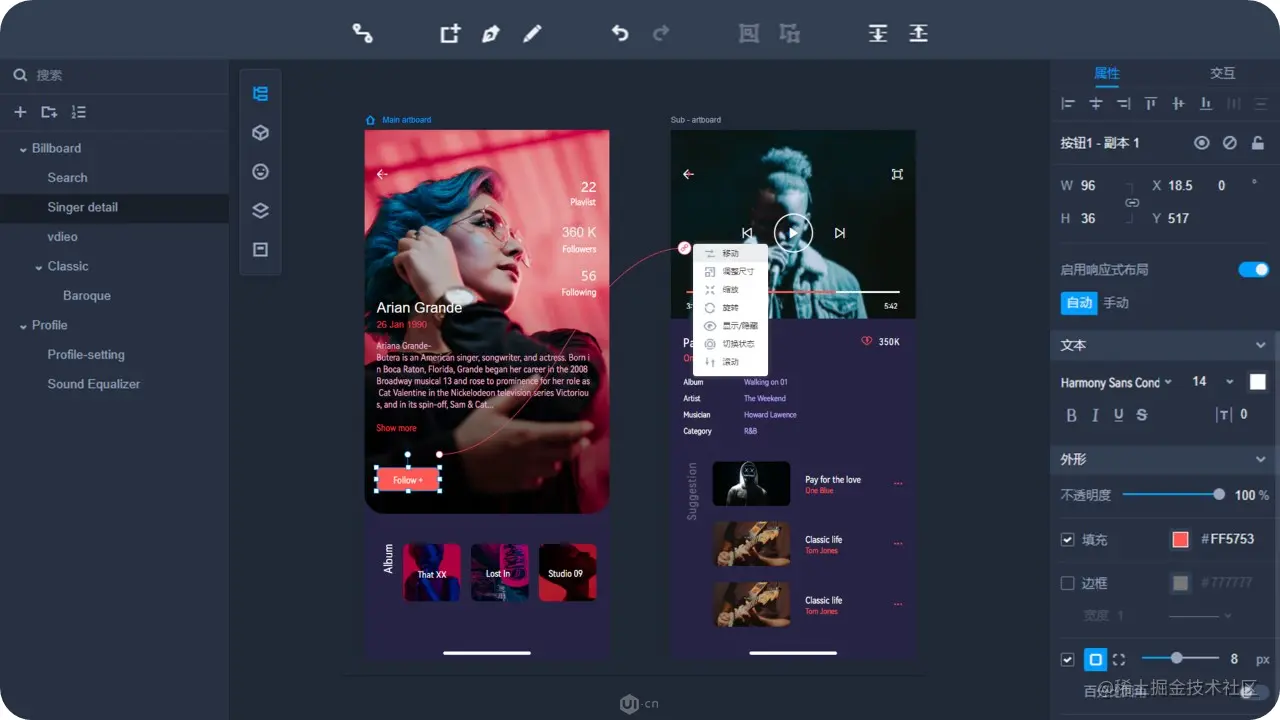Viewport: 1280px width, 720px height.
Task: Collapse the 文本 section
Action: point(1260,345)
